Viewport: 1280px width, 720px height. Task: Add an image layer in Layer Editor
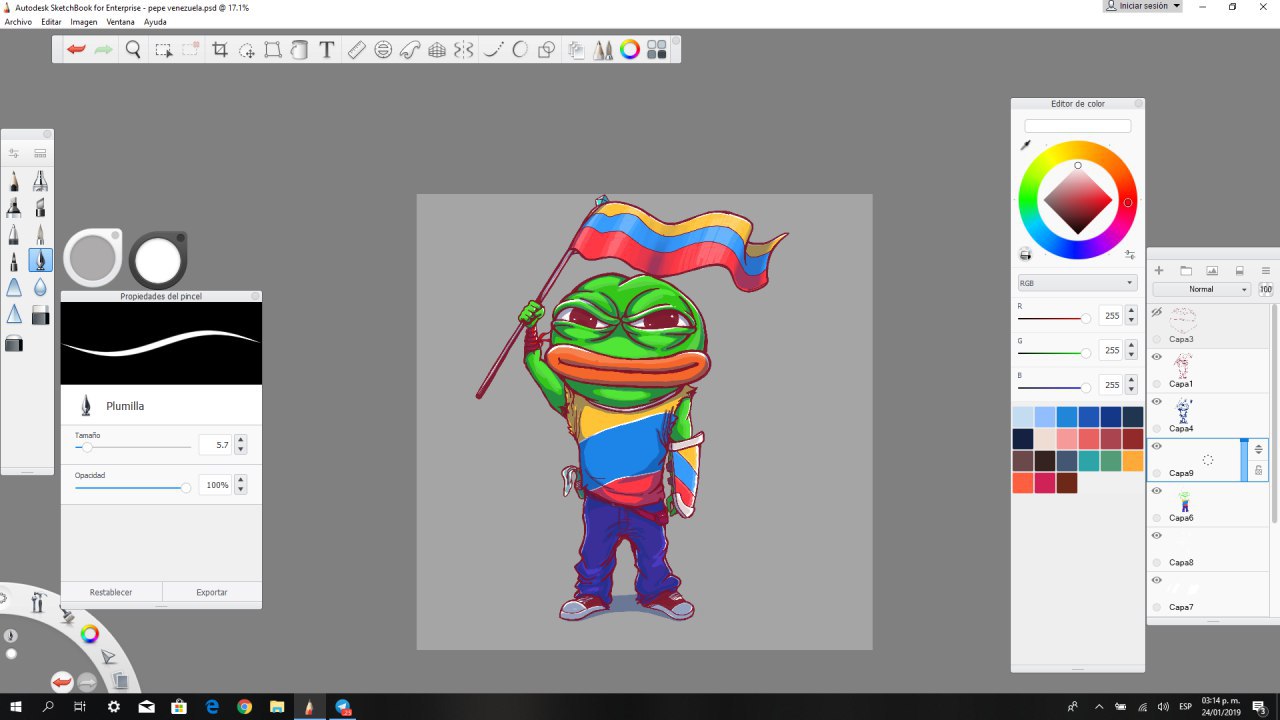click(1212, 271)
